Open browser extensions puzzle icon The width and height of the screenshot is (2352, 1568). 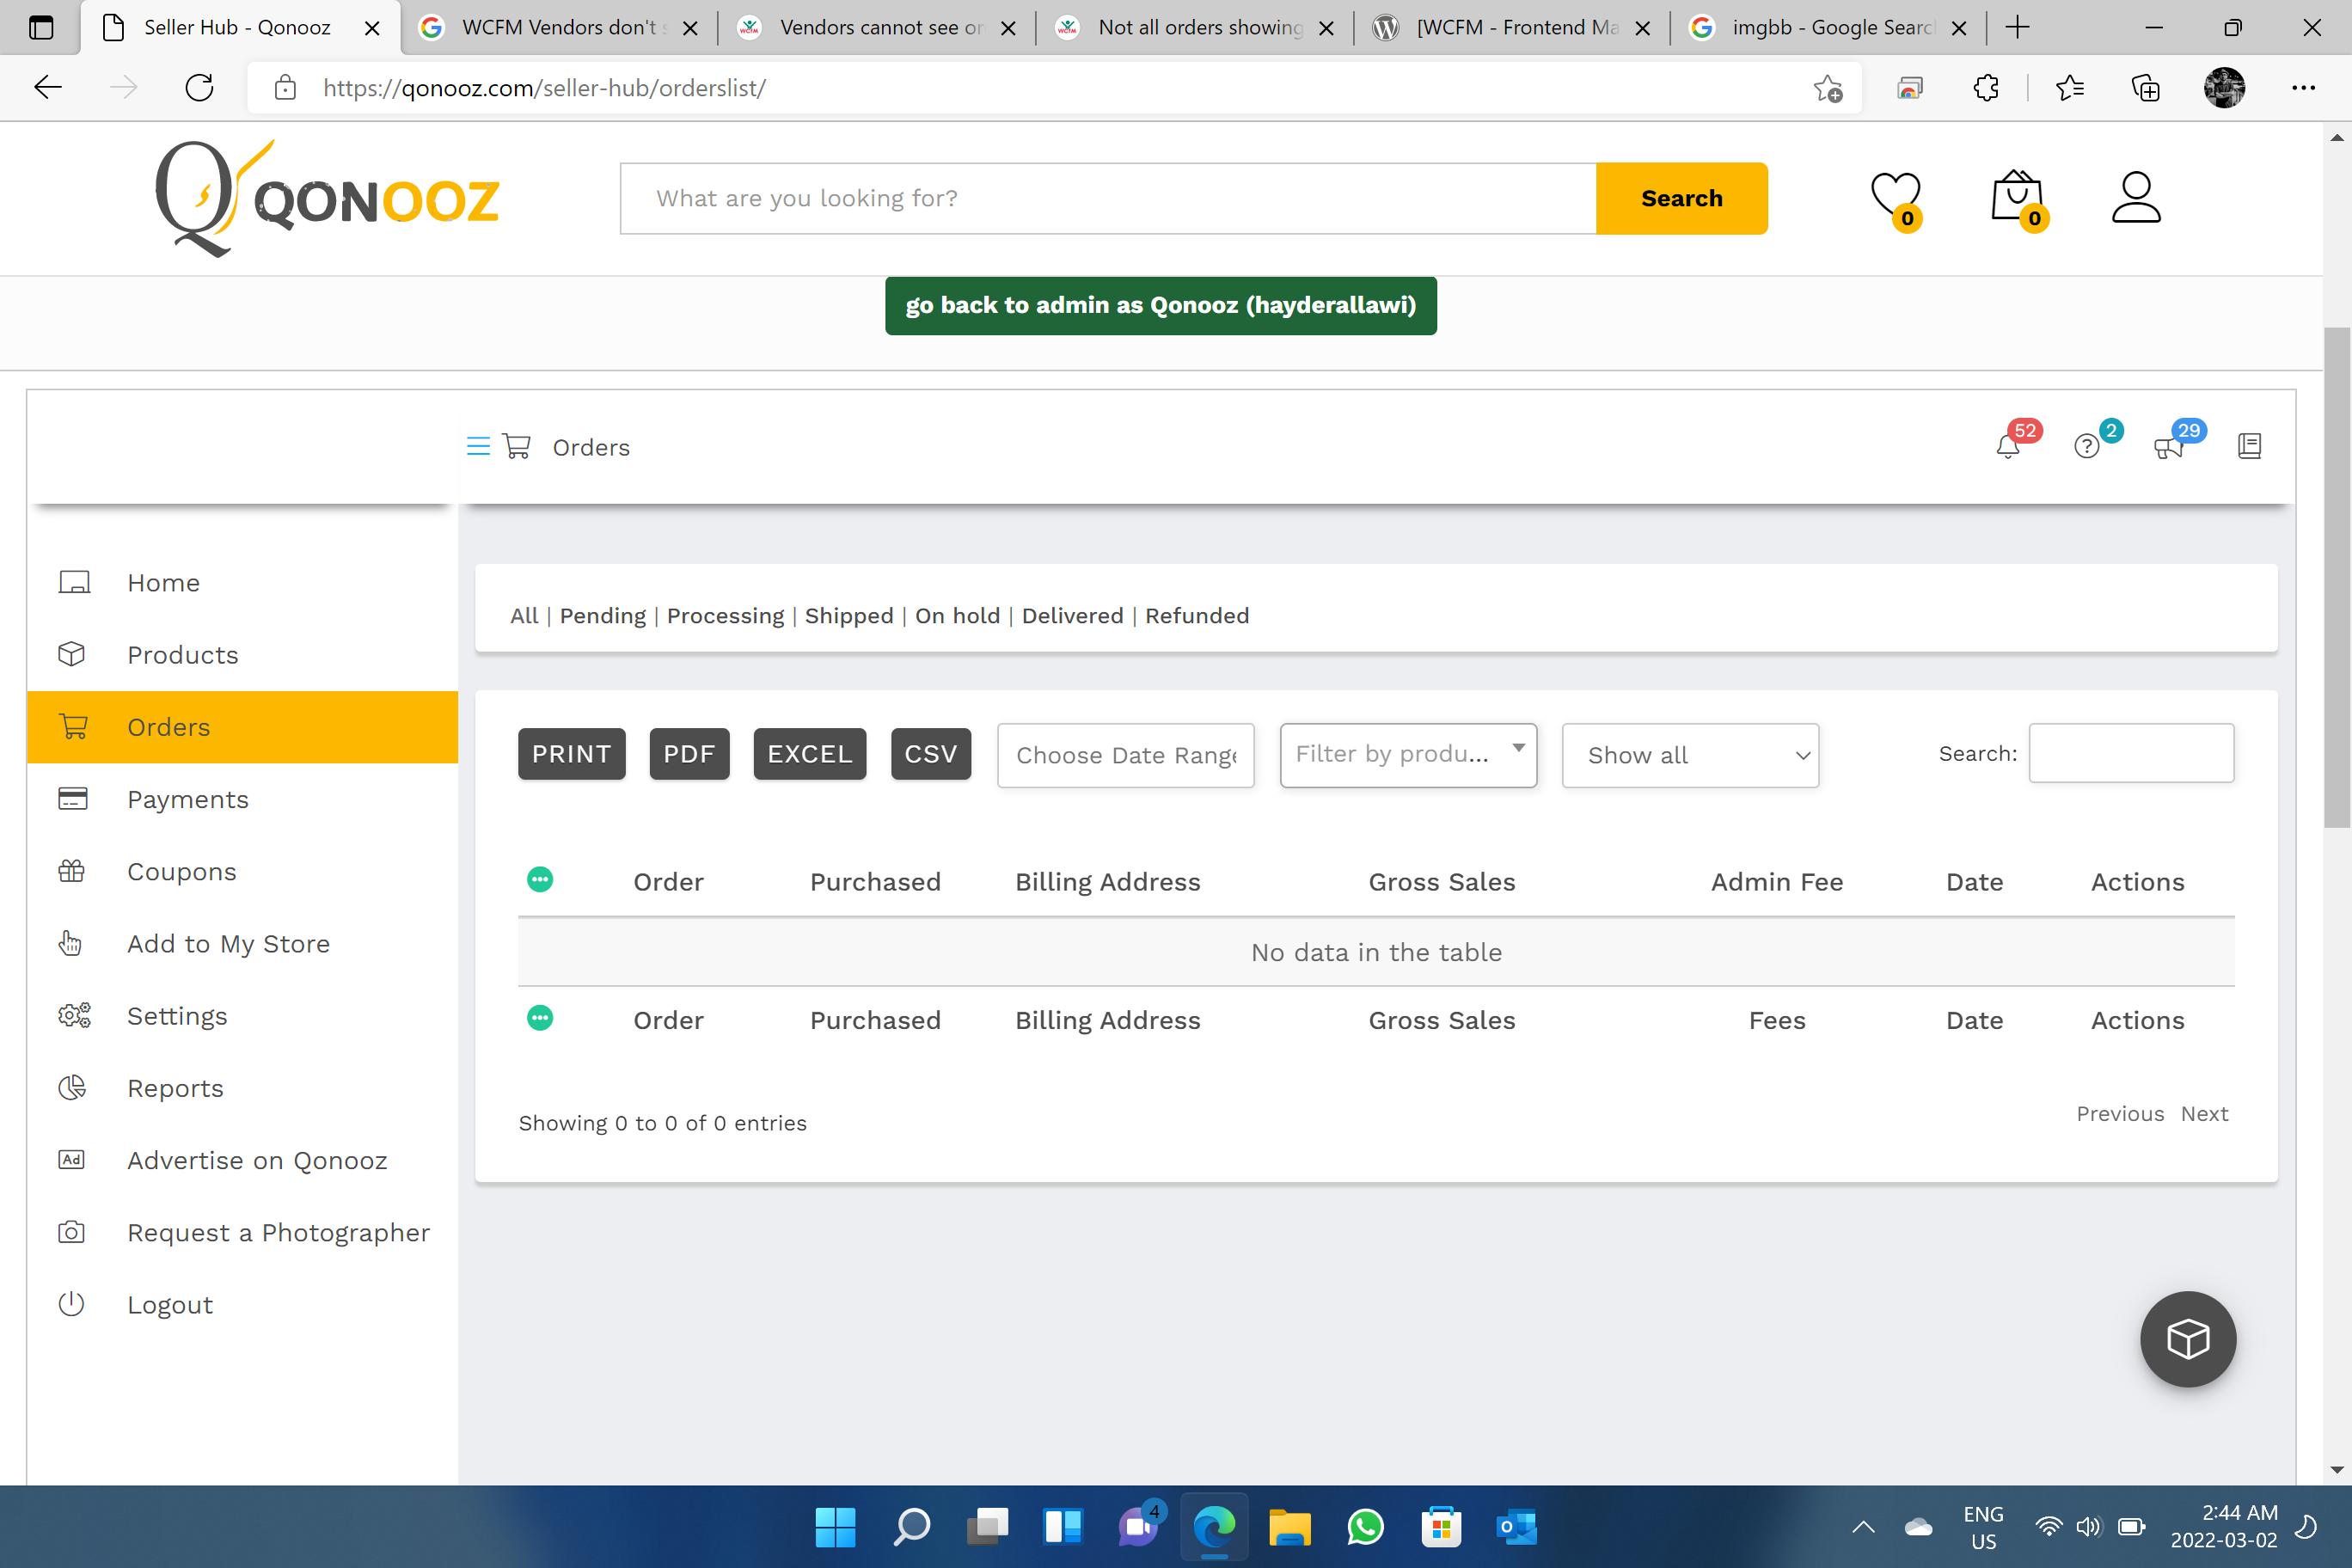1986,88
